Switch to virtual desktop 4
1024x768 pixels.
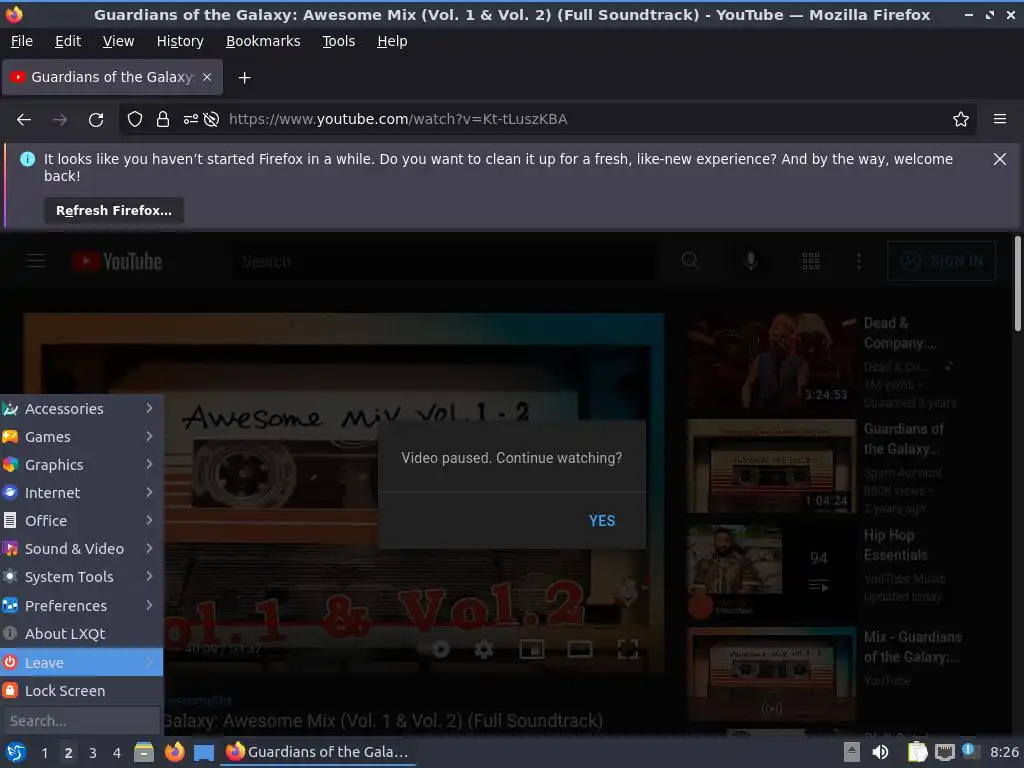tap(117, 753)
